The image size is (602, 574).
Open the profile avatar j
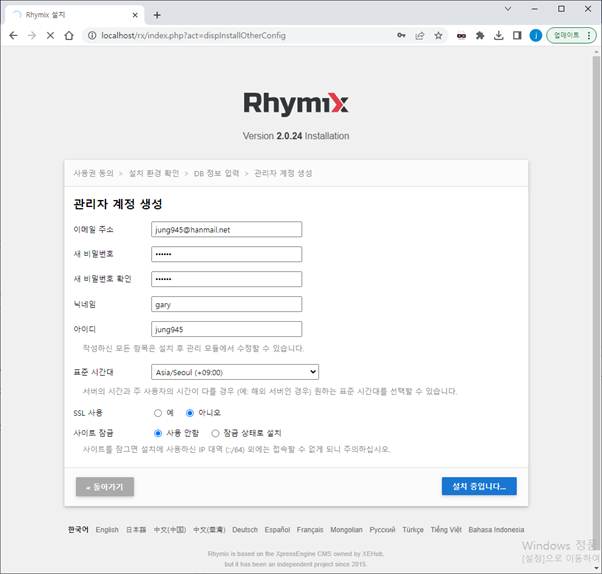[x=536, y=36]
